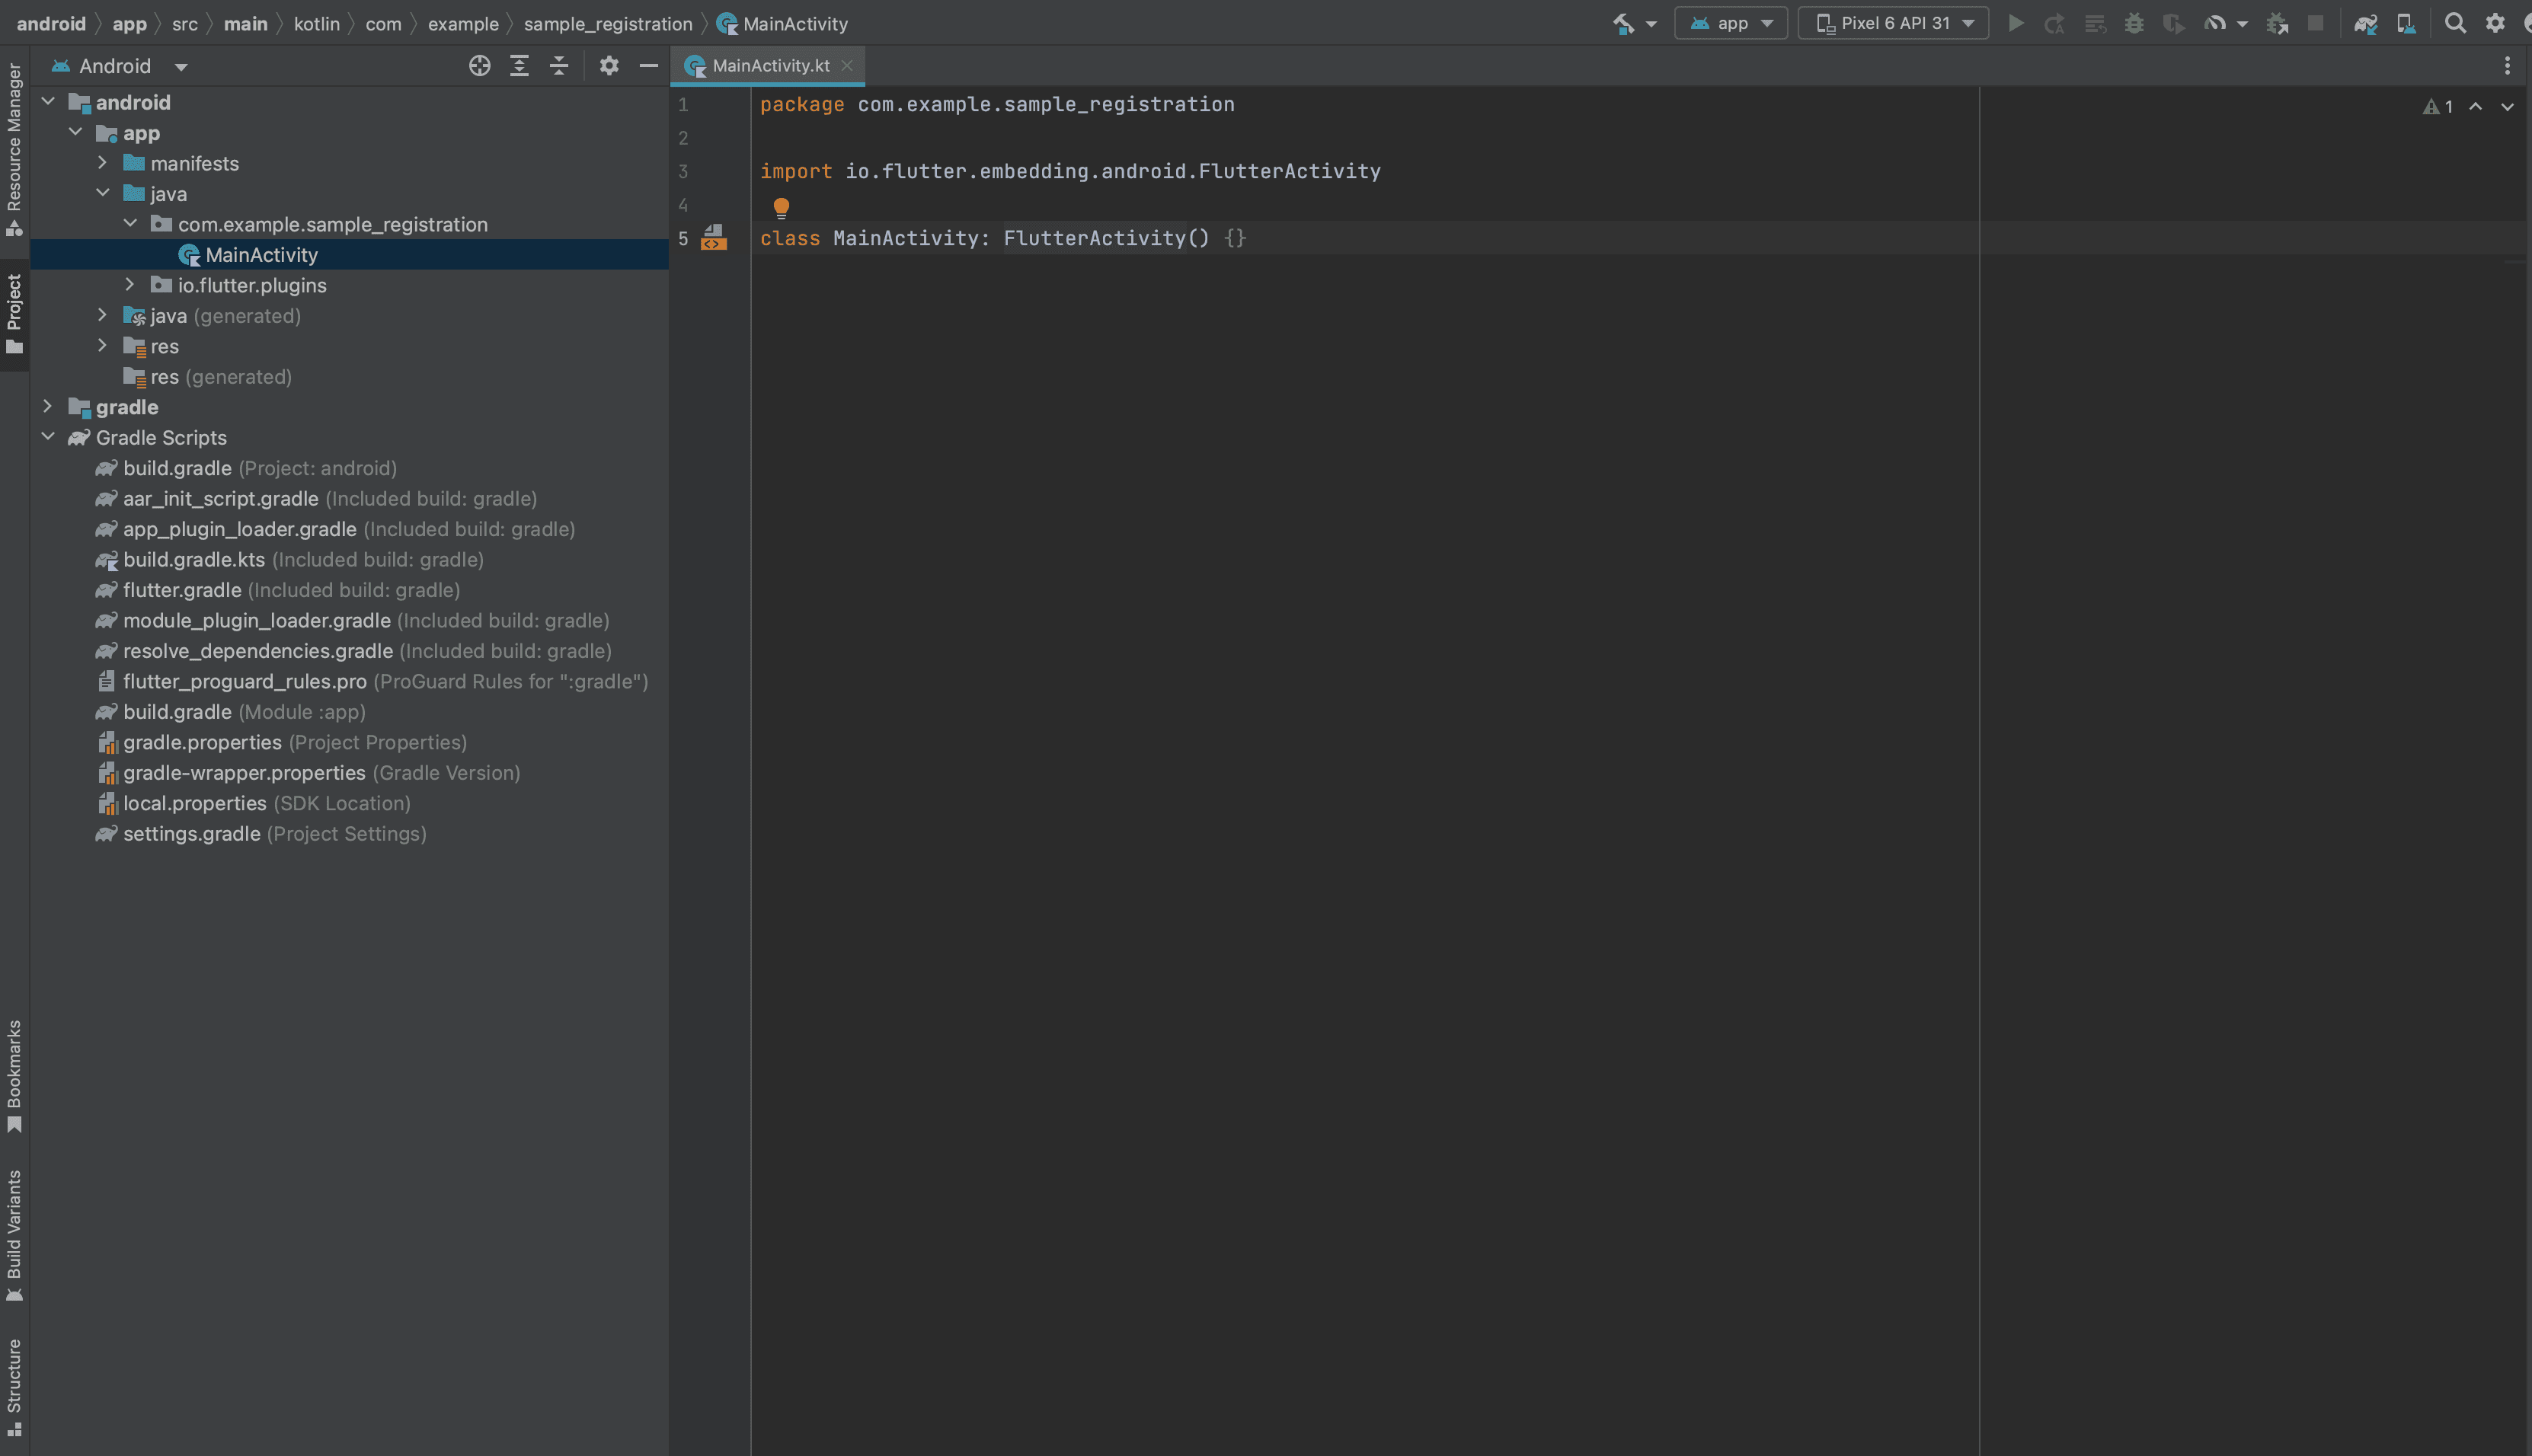Expand the manifests folder in project tree
The height and width of the screenshot is (1456, 2532).
(102, 163)
